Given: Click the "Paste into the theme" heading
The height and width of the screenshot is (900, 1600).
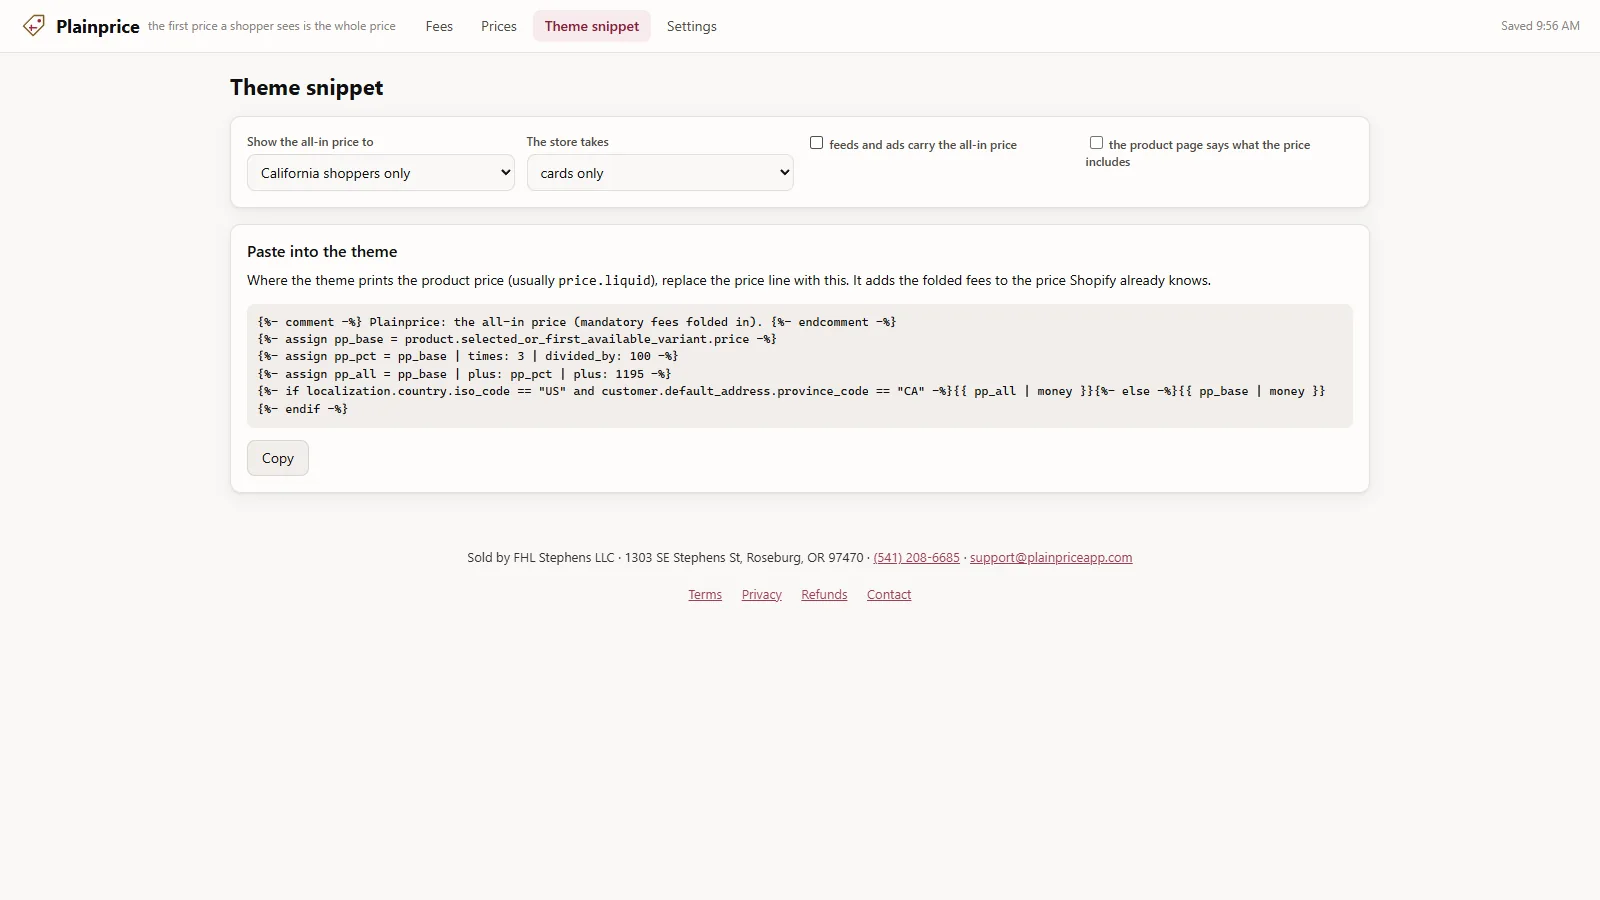Looking at the screenshot, I should 322,252.
